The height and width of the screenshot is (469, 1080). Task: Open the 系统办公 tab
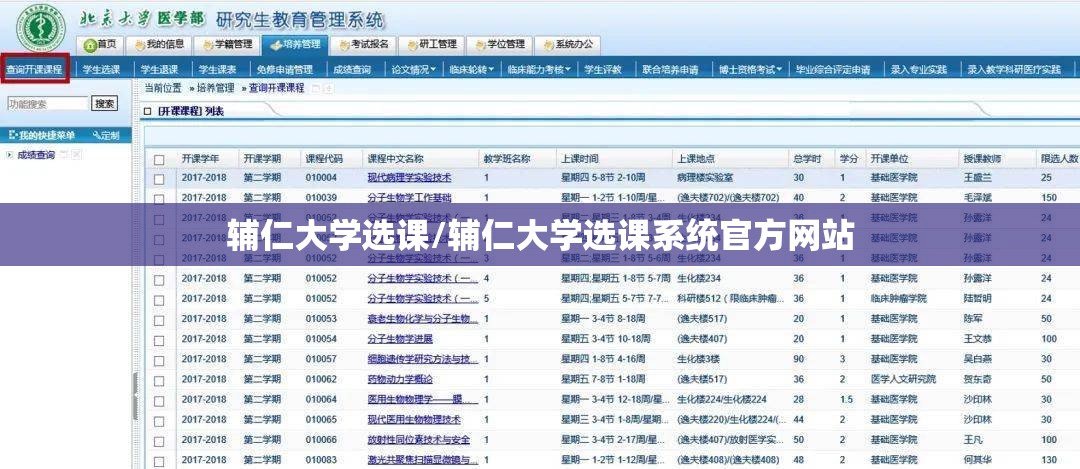(567, 45)
